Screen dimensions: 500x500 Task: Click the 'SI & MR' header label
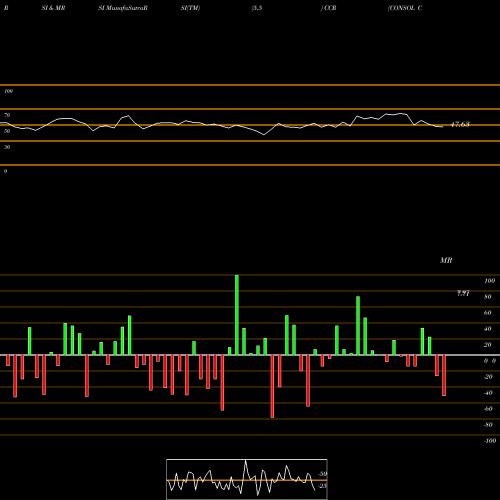click(53, 8)
